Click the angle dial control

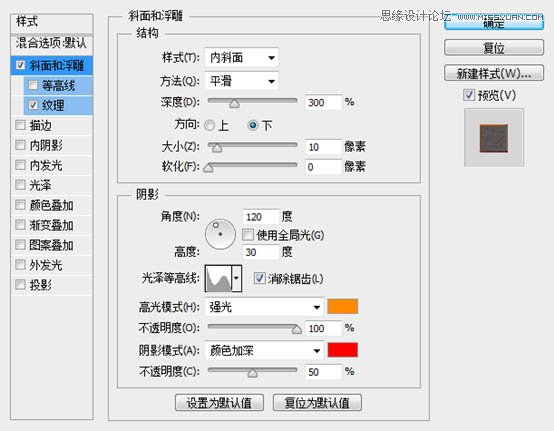(x=220, y=234)
